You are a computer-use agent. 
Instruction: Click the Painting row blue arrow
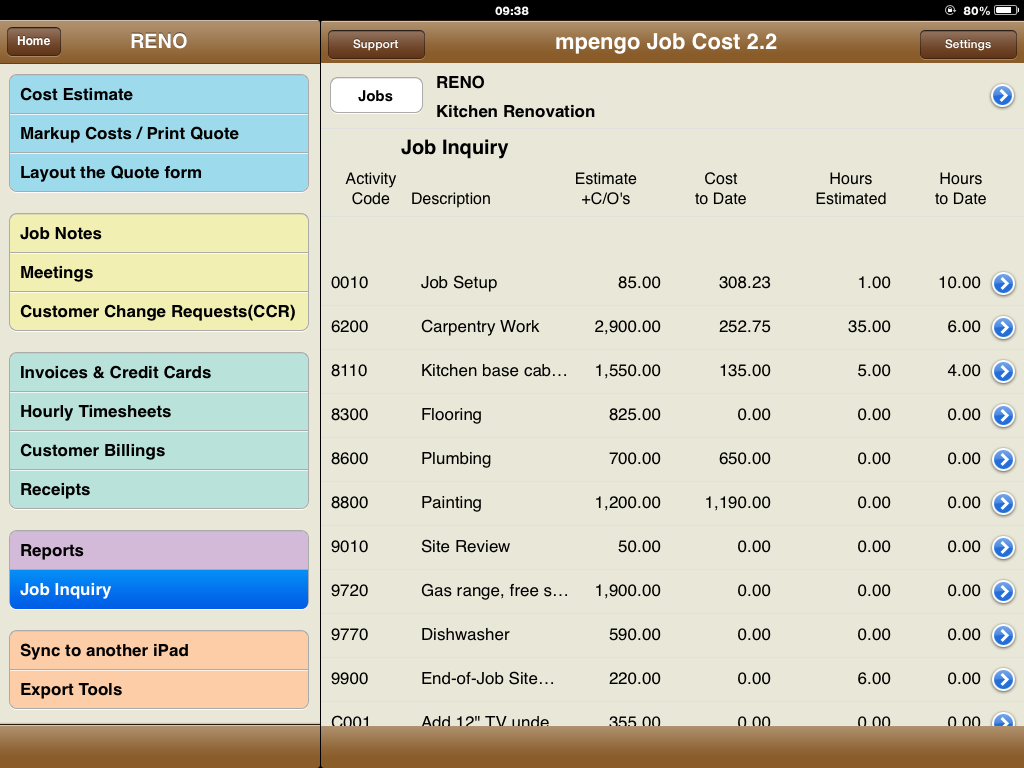click(x=1002, y=504)
